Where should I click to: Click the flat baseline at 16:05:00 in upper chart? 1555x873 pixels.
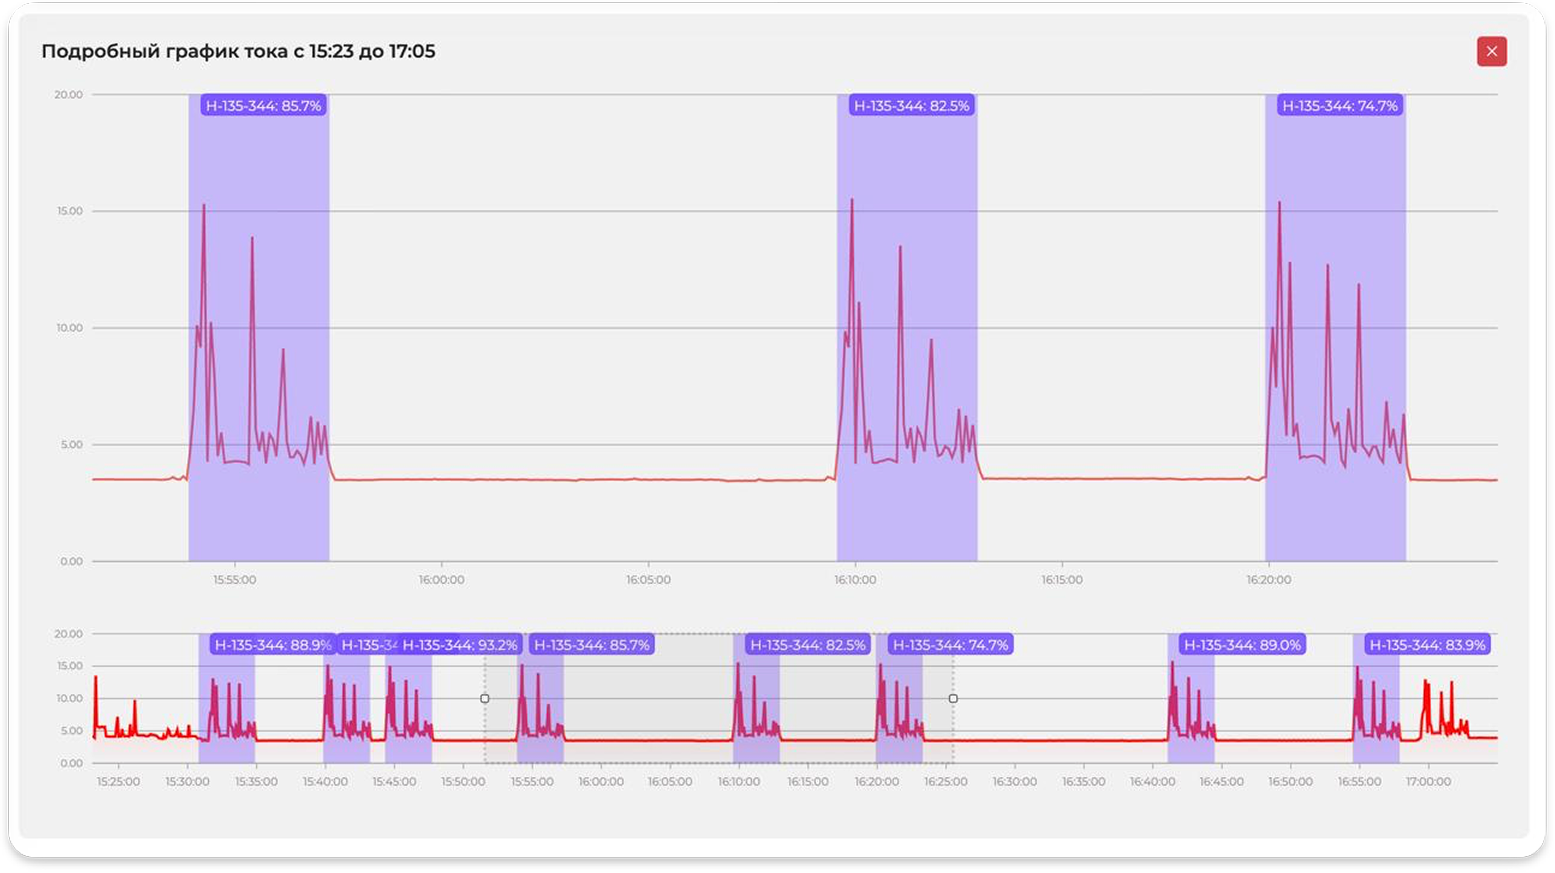pyautogui.click(x=648, y=480)
